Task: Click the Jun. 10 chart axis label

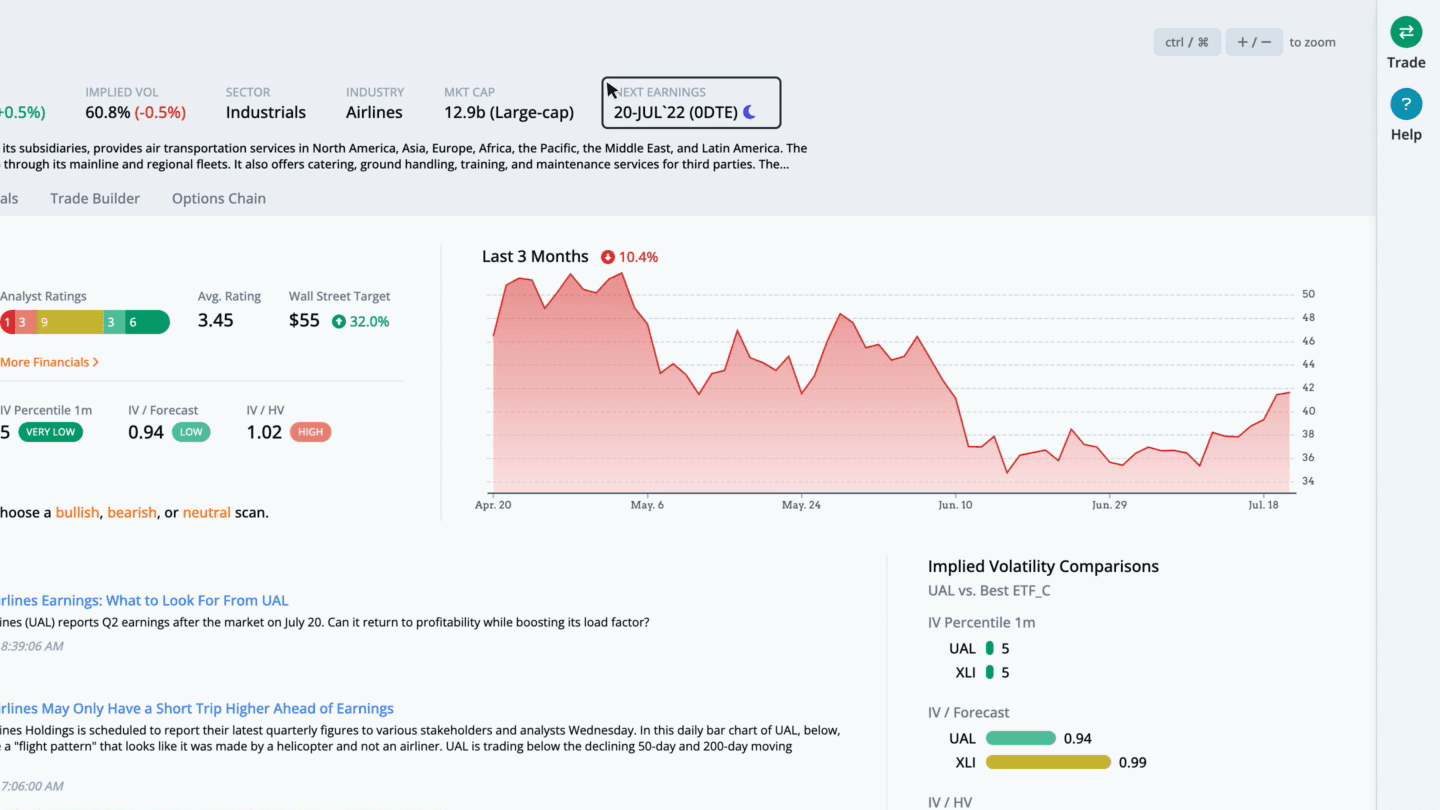Action: (x=955, y=506)
